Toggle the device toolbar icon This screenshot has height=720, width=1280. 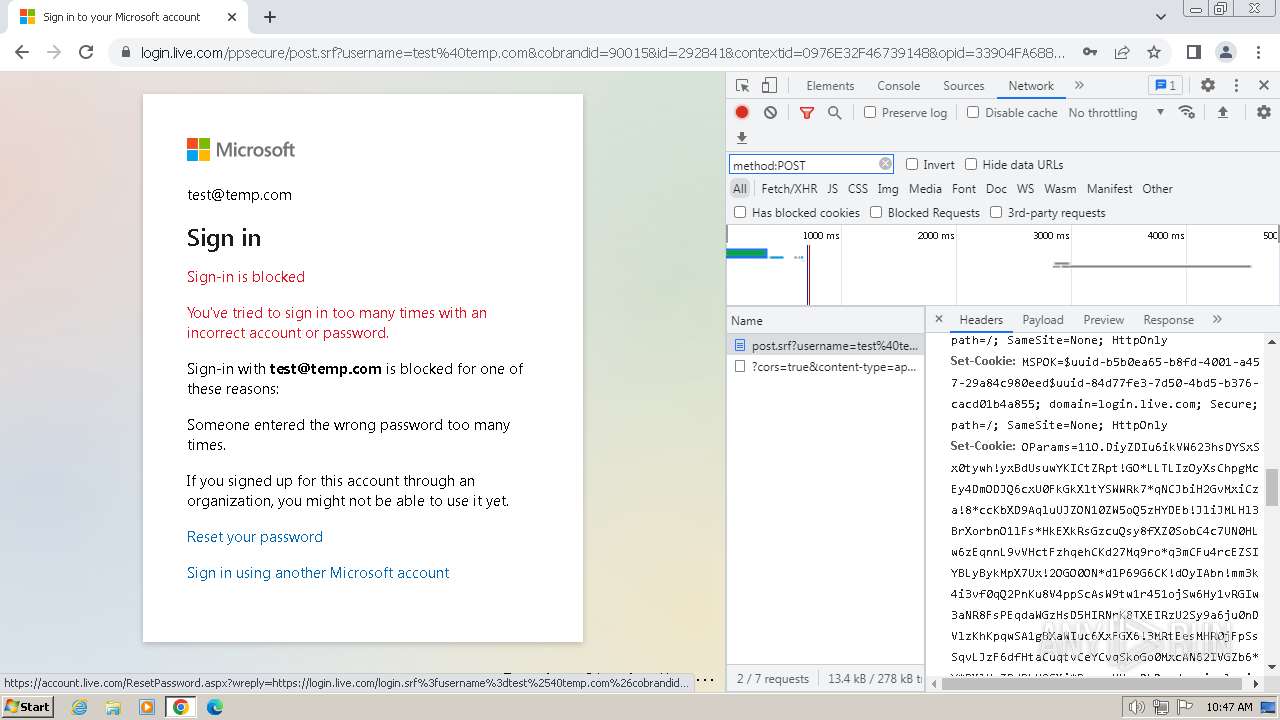pos(769,86)
